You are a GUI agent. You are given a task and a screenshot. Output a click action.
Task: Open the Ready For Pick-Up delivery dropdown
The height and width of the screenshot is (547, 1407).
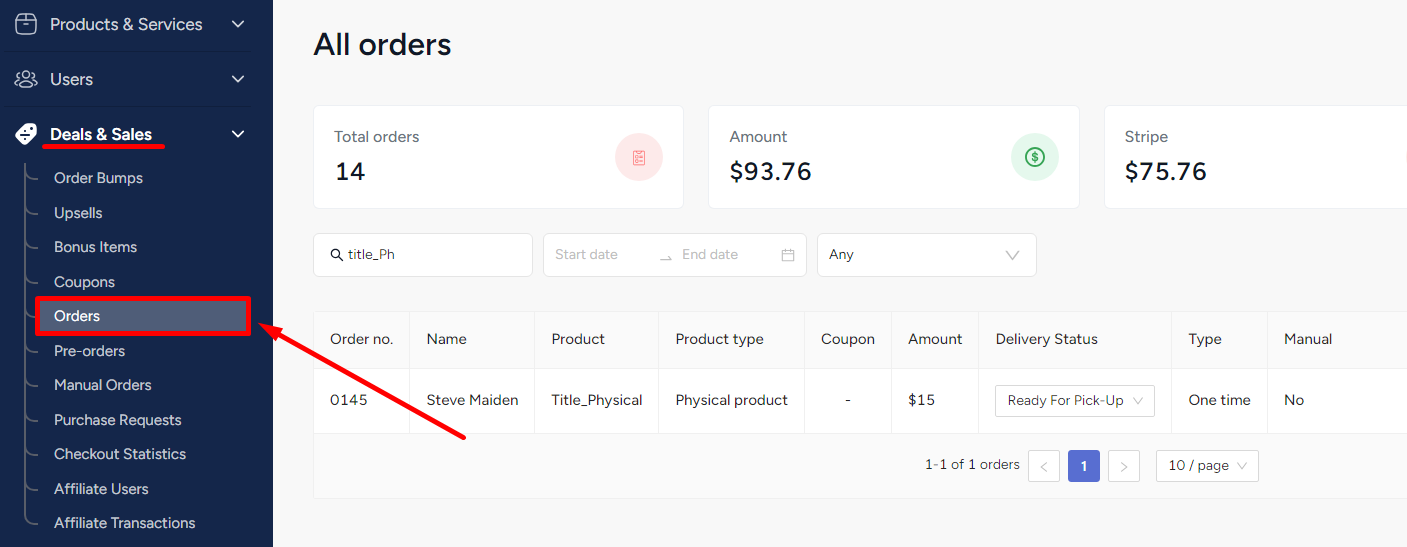1075,400
